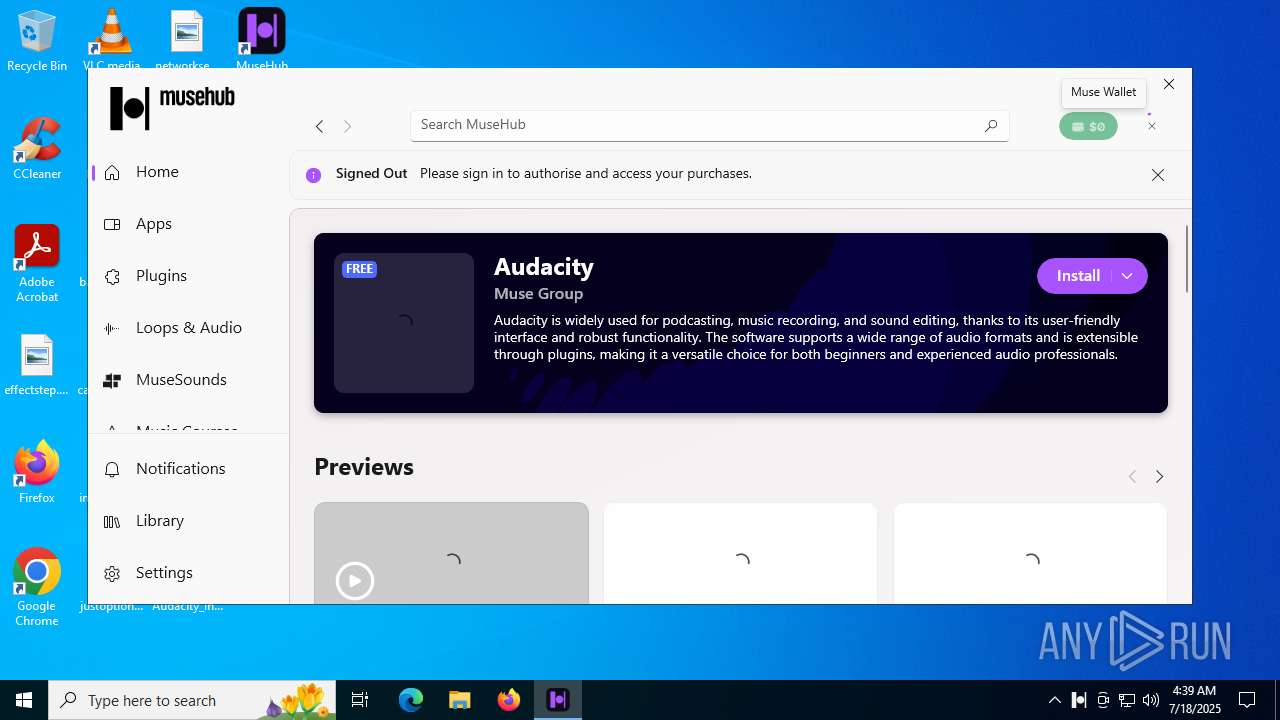Show Notifications panel
The width and height of the screenshot is (1280, 720).
(x=190, y=469)
